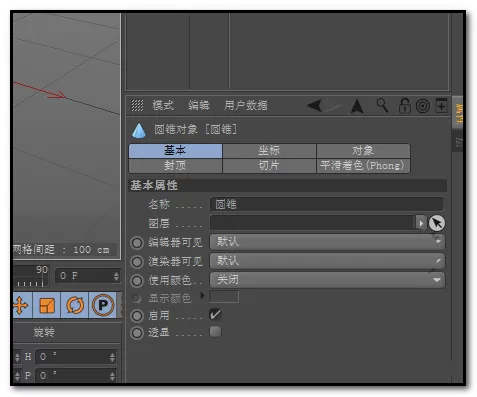The image size is (477, 397).
Task: Click the timeline ruler at frame 90
Action: pyautogui.click(x=42, y=276)
